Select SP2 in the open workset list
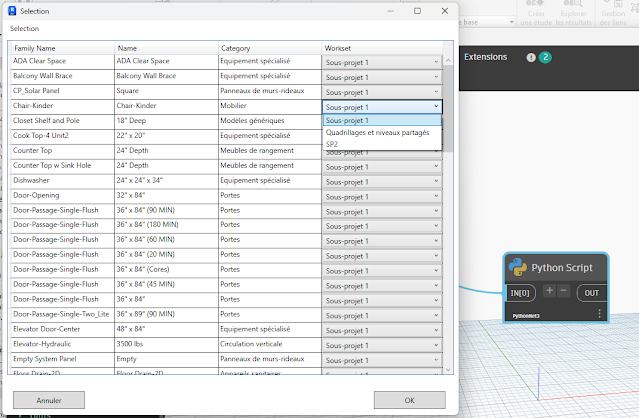 click(x=332, y=144)
